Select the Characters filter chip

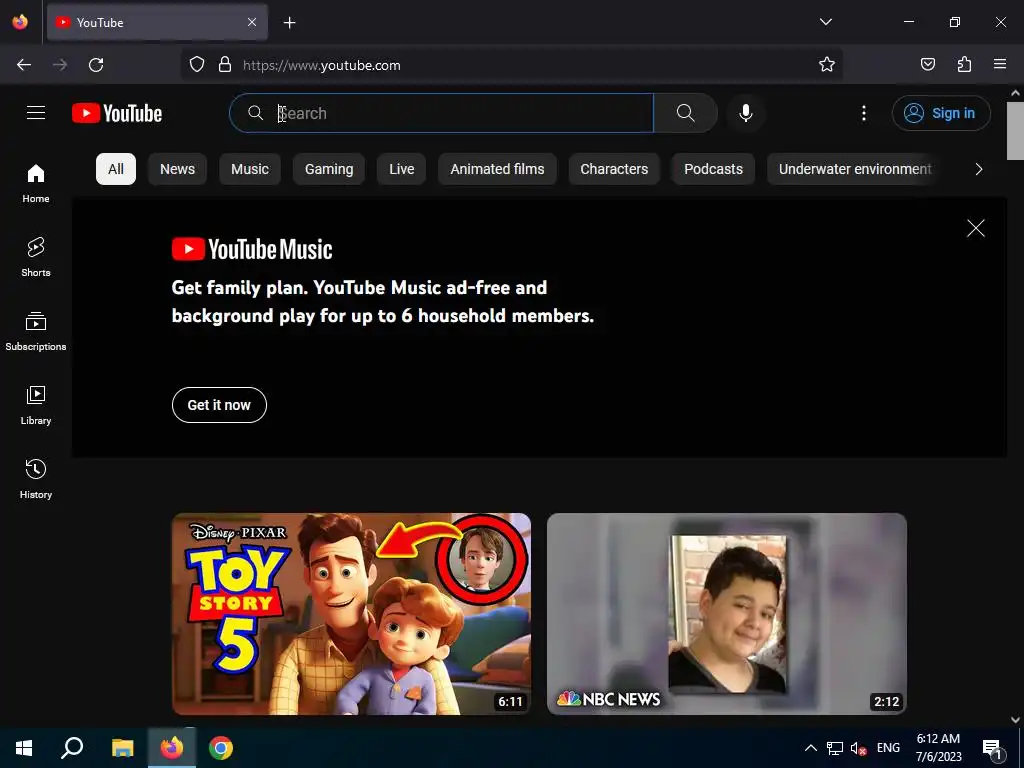click(615, 169)
